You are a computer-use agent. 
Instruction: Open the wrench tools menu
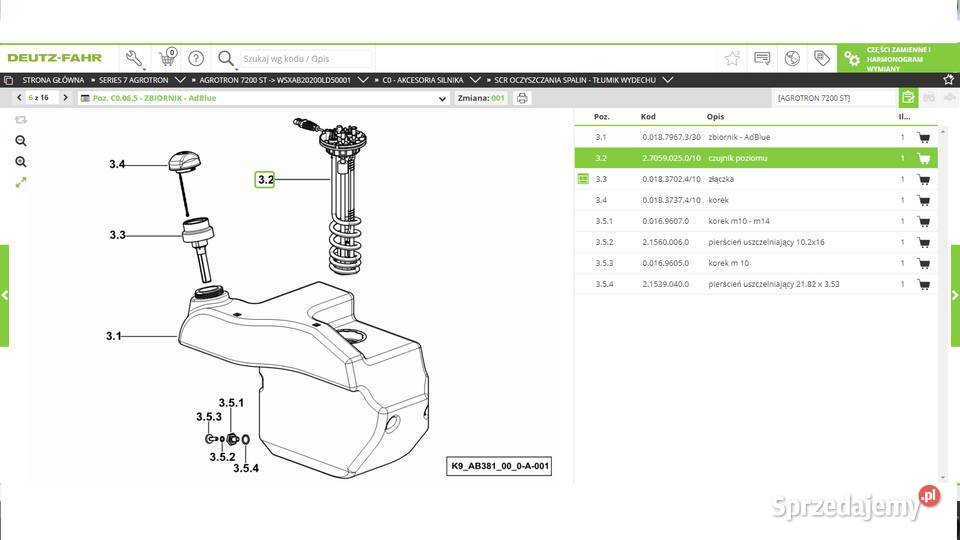tap(134, 58)
